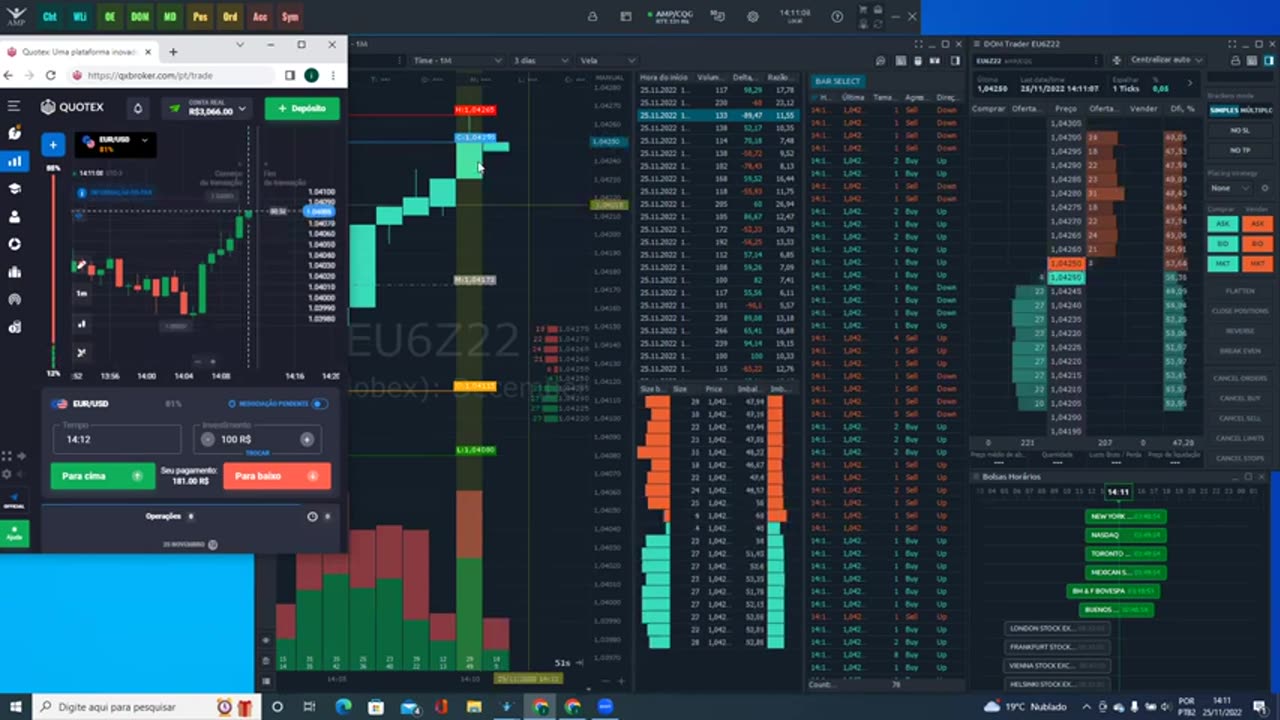Change the 1m timeframe on Quotex chart
Image resolution: width=1280 pixels, height=720 pixels.
click(x=82, y=294)
